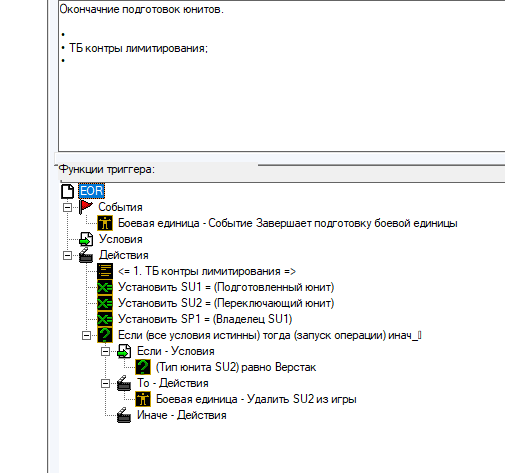This screenshot has width=505, height=473.
Task: Click the condition icon for Тип юнита SU2
Action: click(143, 367)
